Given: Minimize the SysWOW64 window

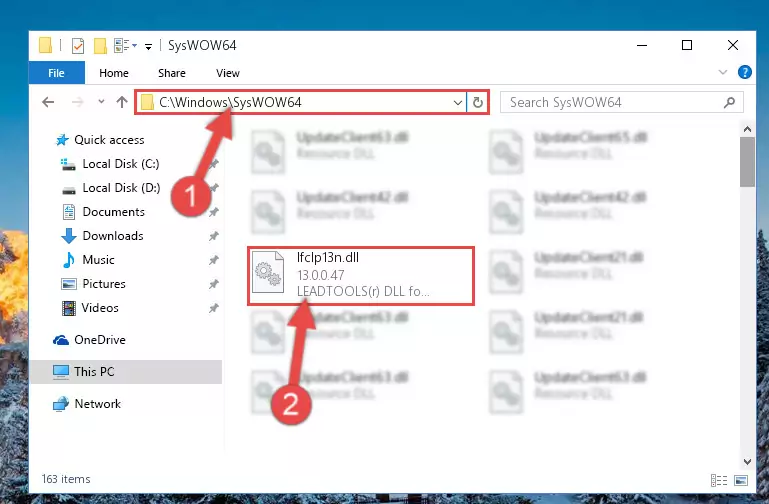Looking at the screenshot, I should coord(642,46).
